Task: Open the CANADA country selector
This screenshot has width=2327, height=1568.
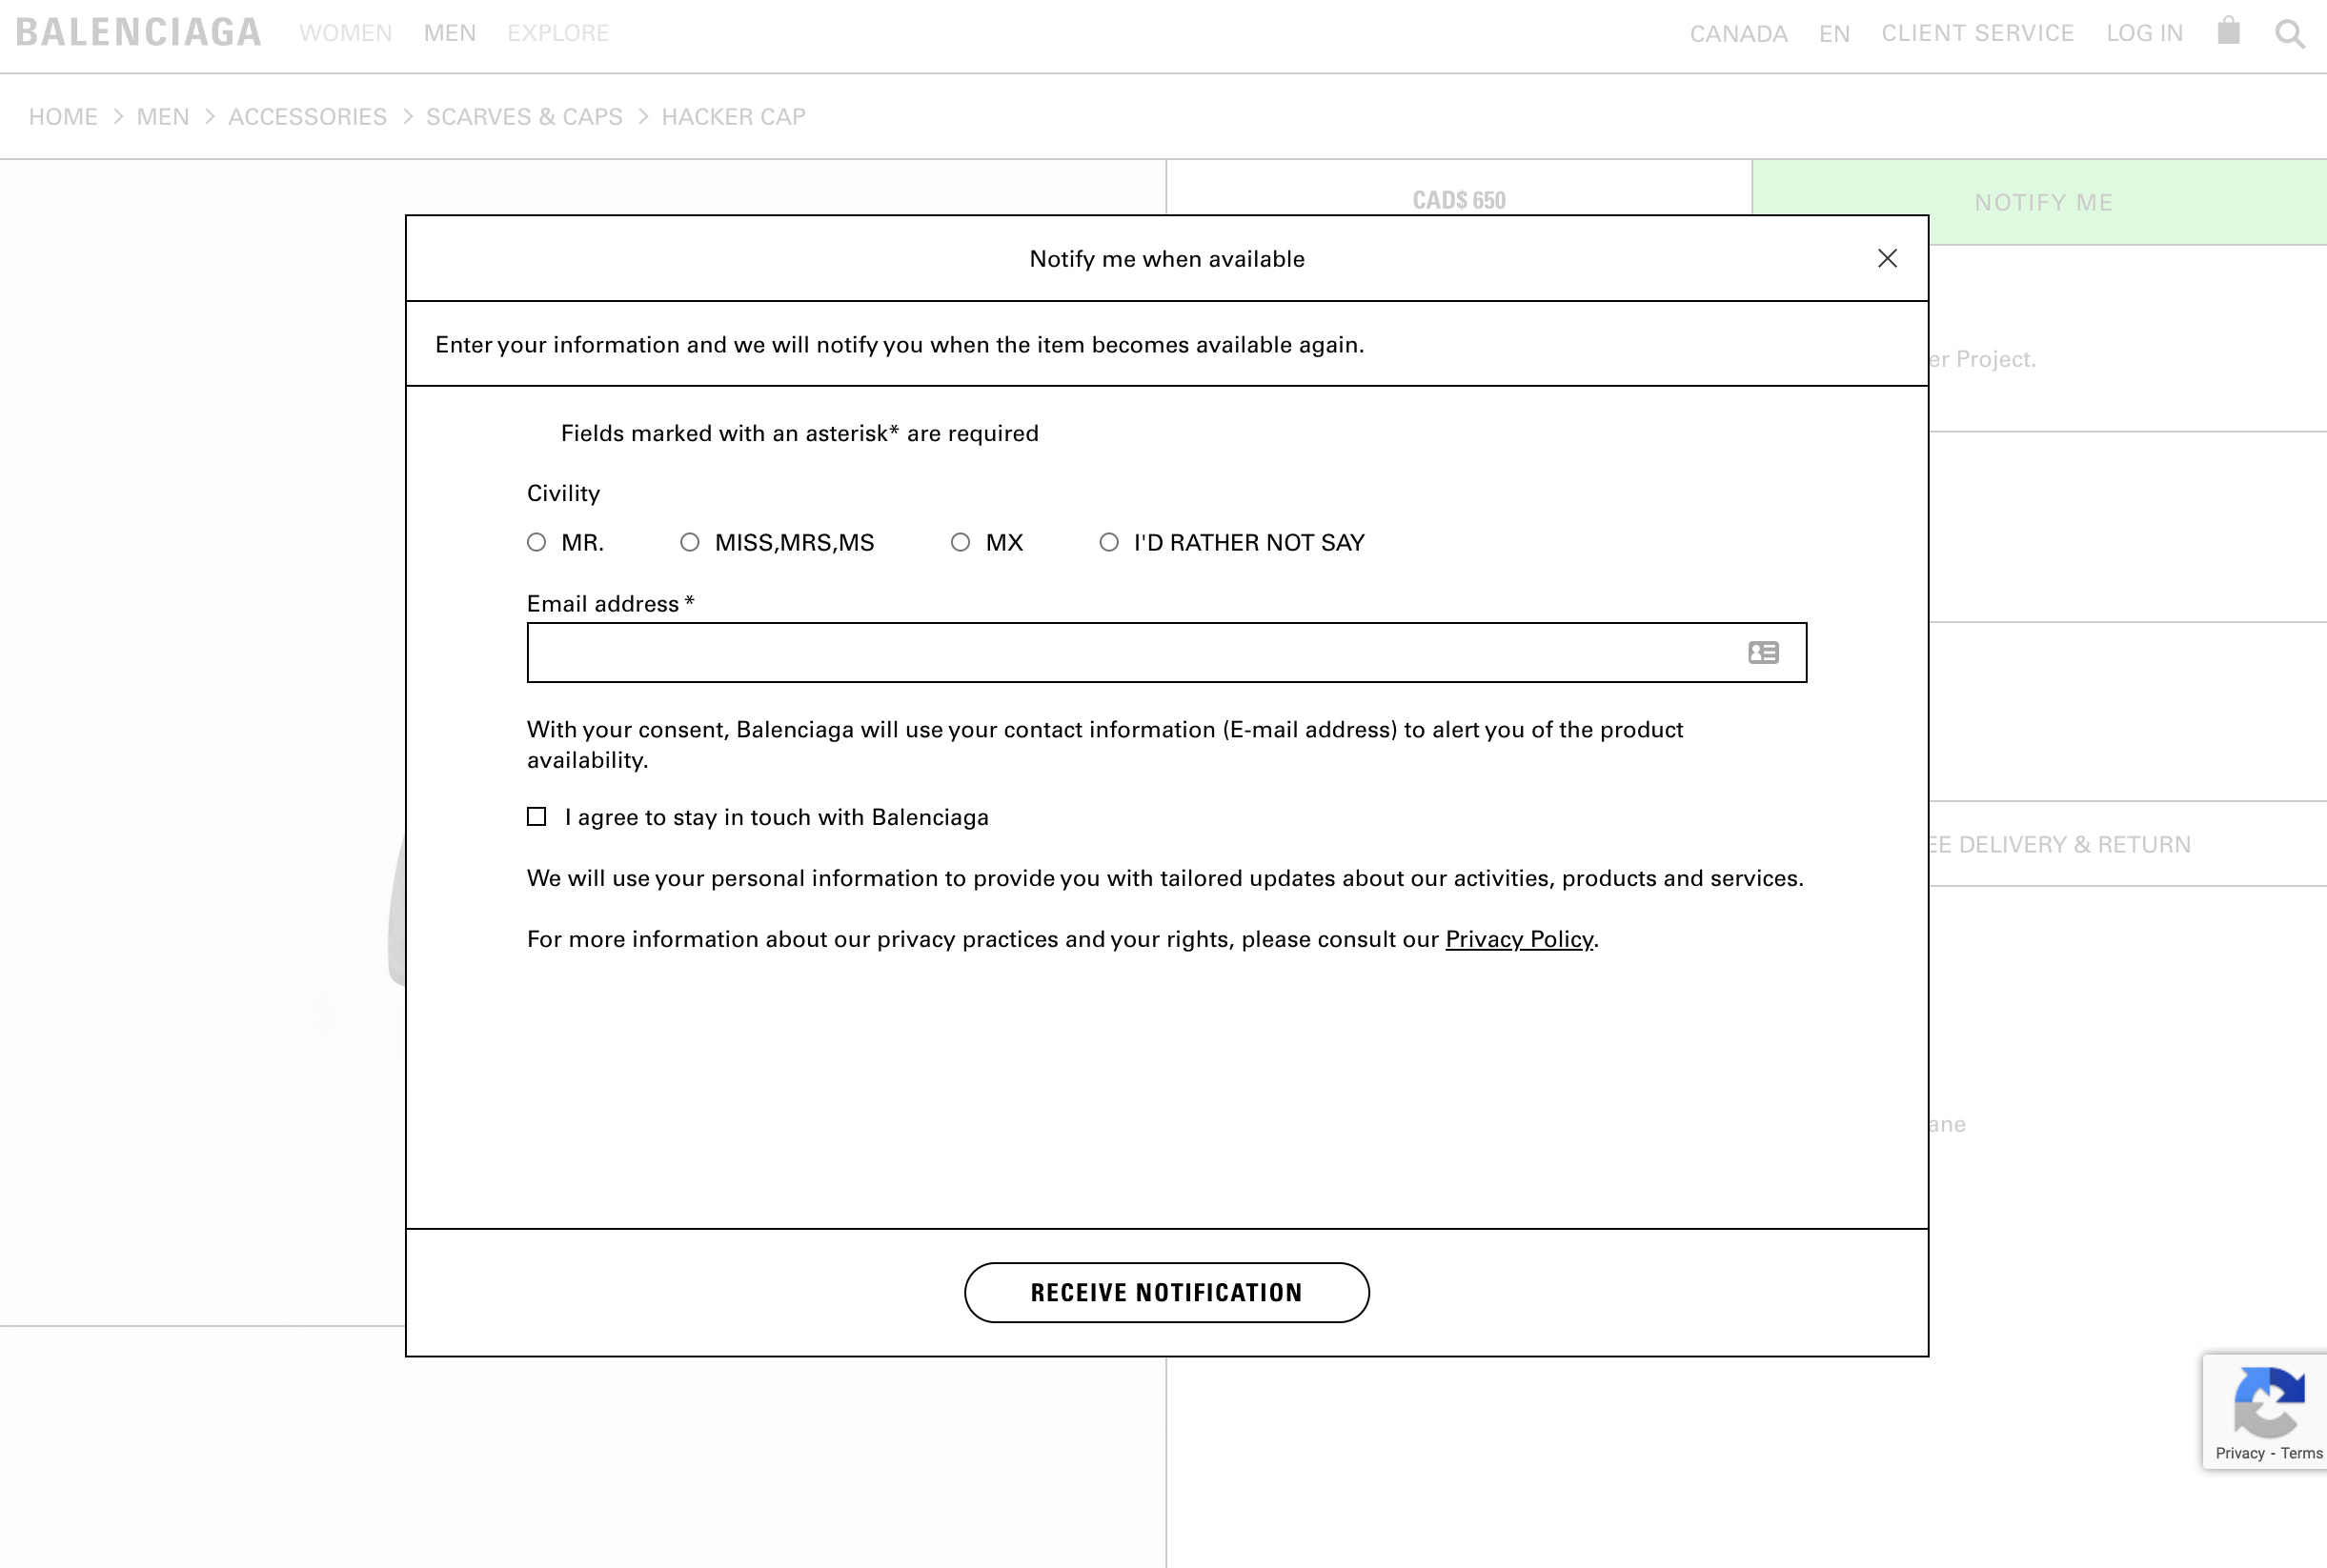Action: (x=1738, y=34)
